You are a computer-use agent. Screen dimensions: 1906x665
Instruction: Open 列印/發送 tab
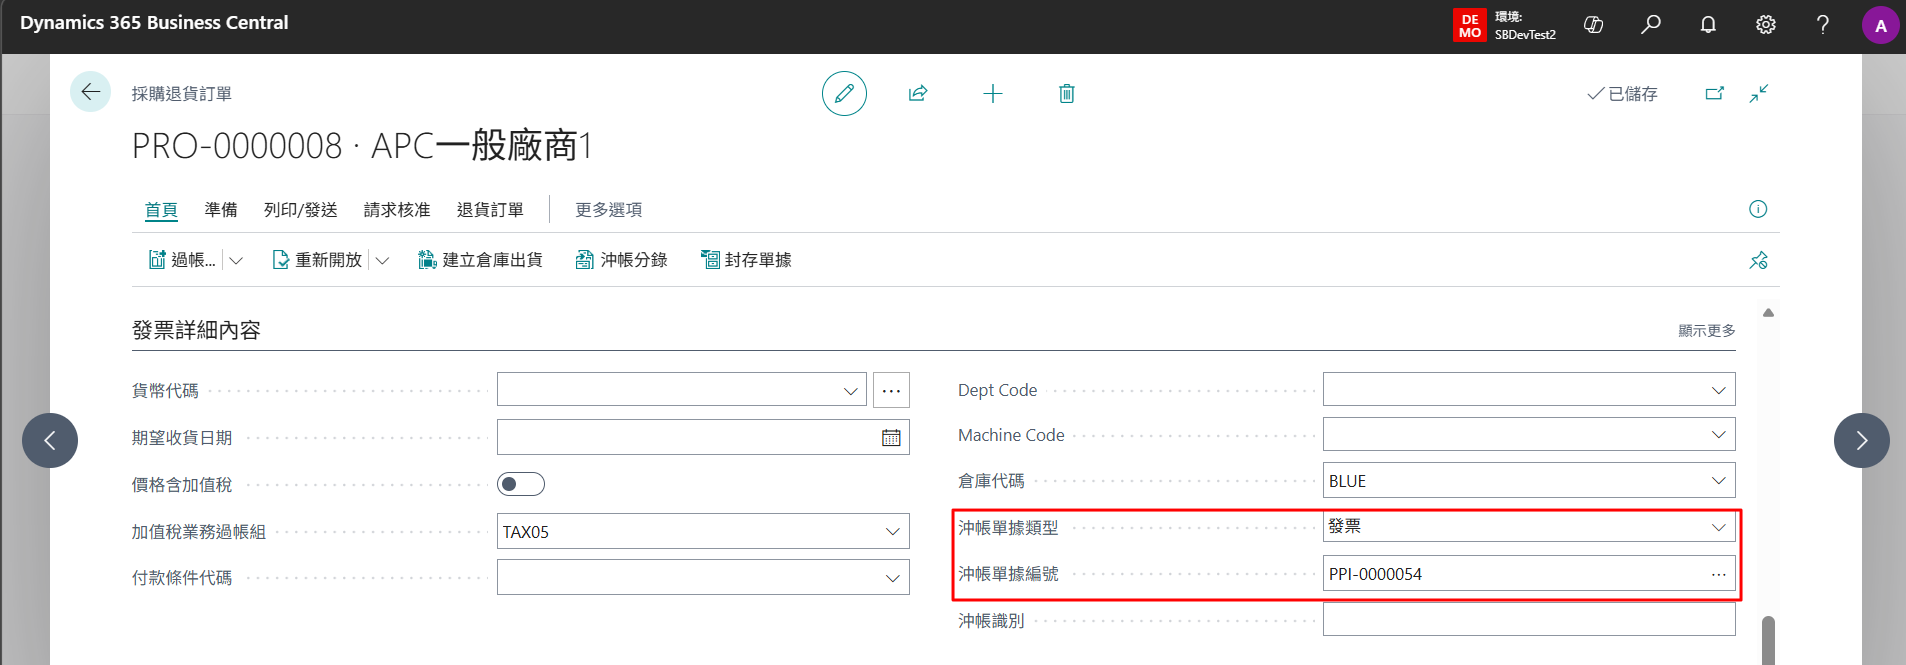(x=300, y=210)
